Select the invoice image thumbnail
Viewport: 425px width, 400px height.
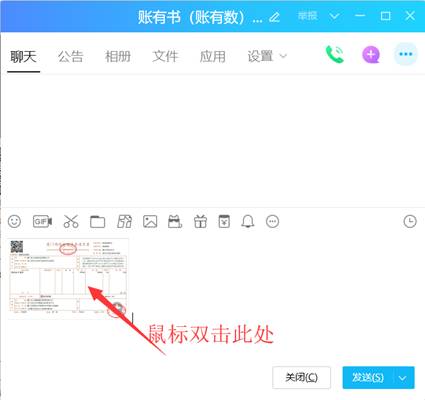pos(68,279)
